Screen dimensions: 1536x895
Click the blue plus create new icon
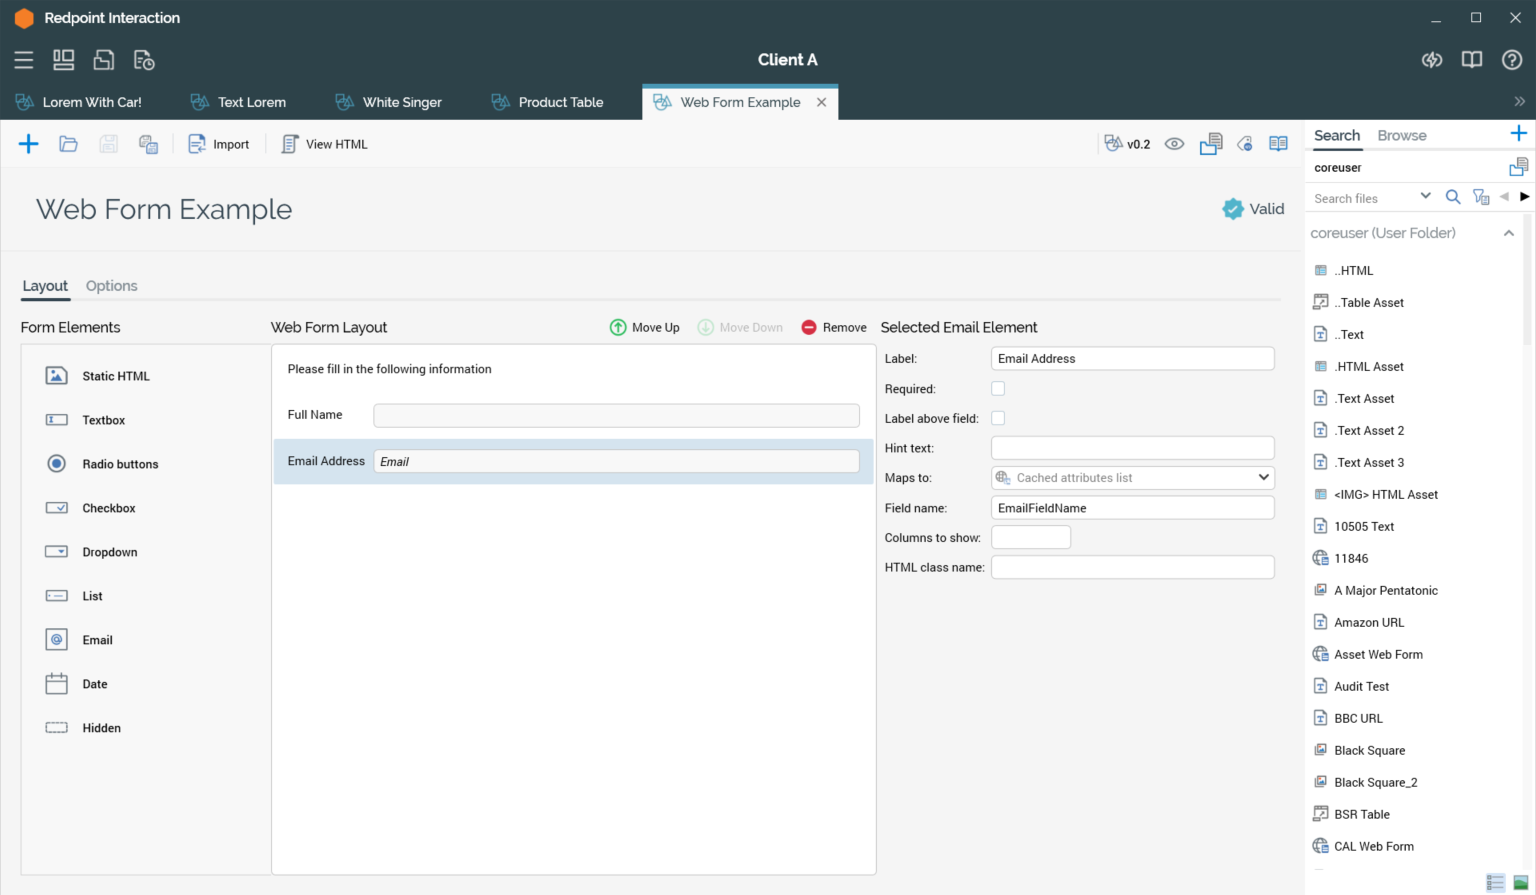coord(28,144)
